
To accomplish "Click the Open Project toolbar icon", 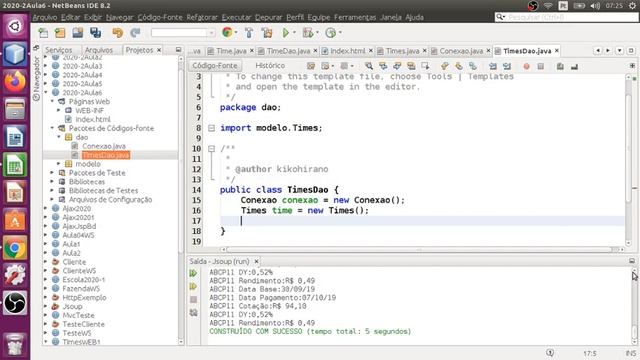I will pos(78,33).
